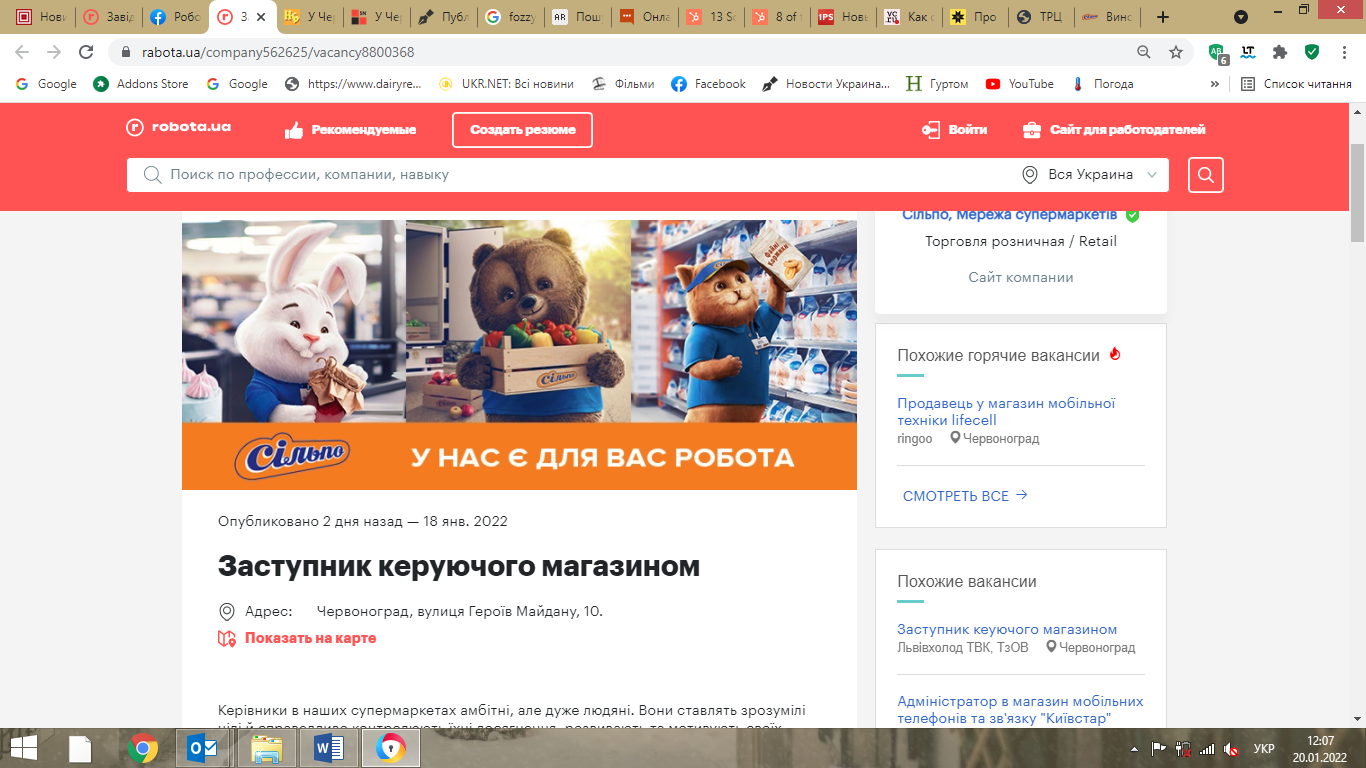Click the Создать резюме button
Image resolution: width=1366 pixels, height=768 pixels.
(522, 130)
